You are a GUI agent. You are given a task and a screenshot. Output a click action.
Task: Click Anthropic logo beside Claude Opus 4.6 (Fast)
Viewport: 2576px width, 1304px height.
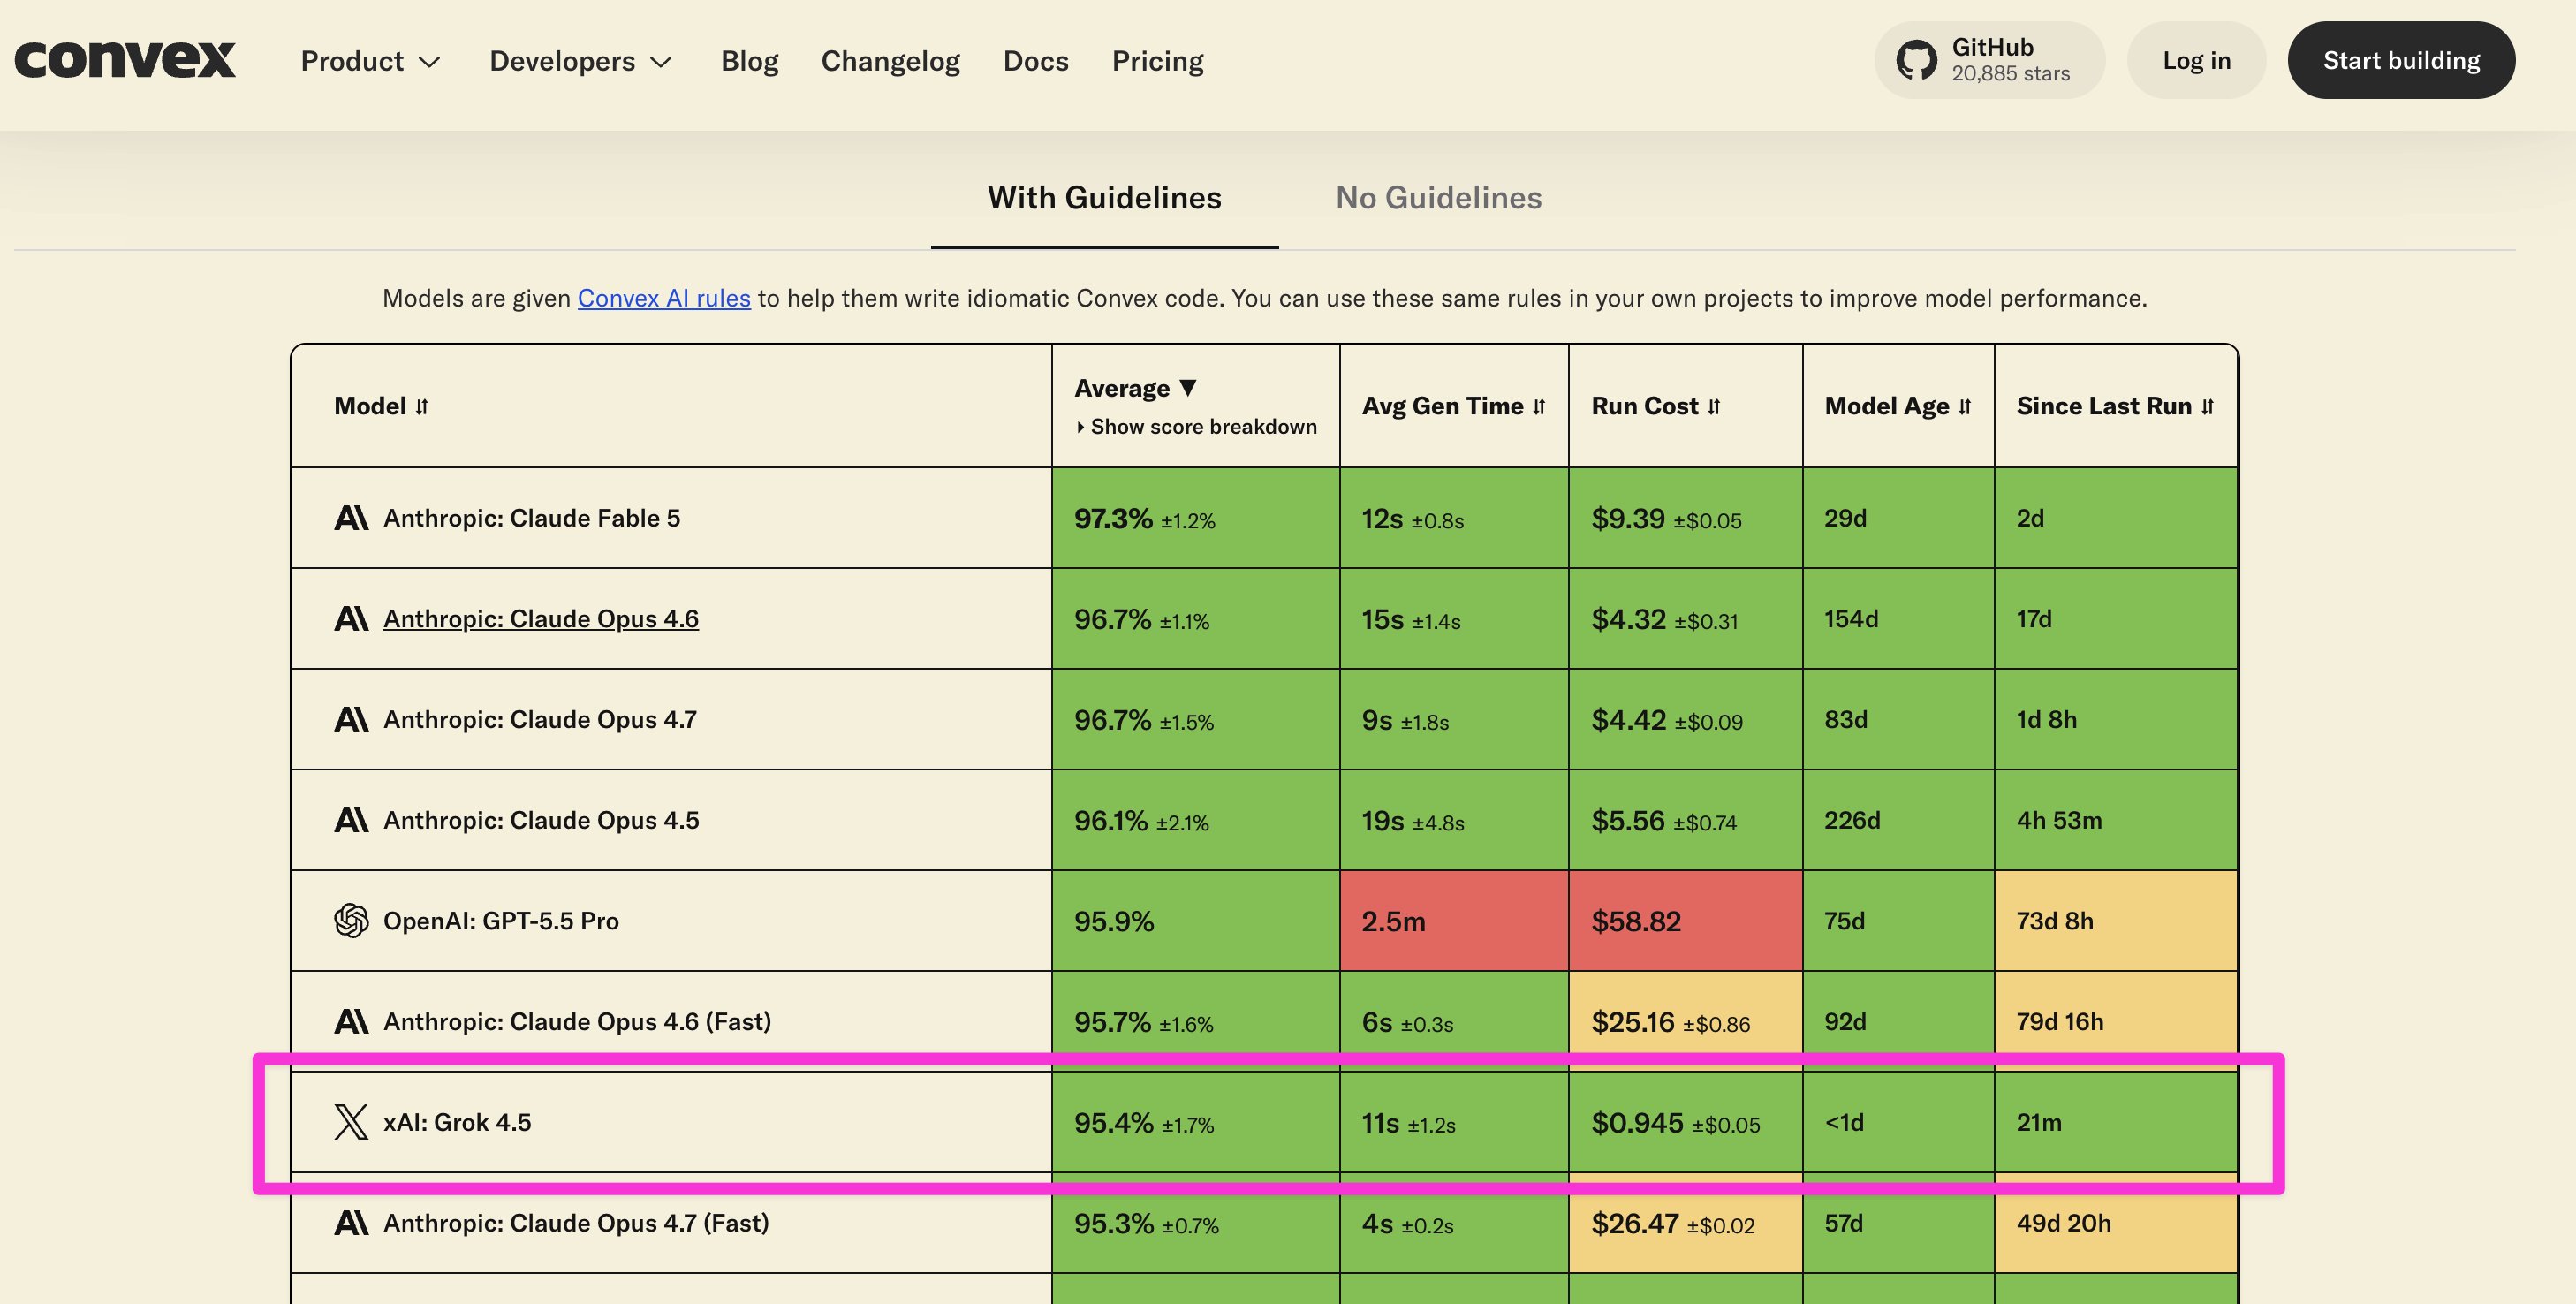click(351, 1021)
